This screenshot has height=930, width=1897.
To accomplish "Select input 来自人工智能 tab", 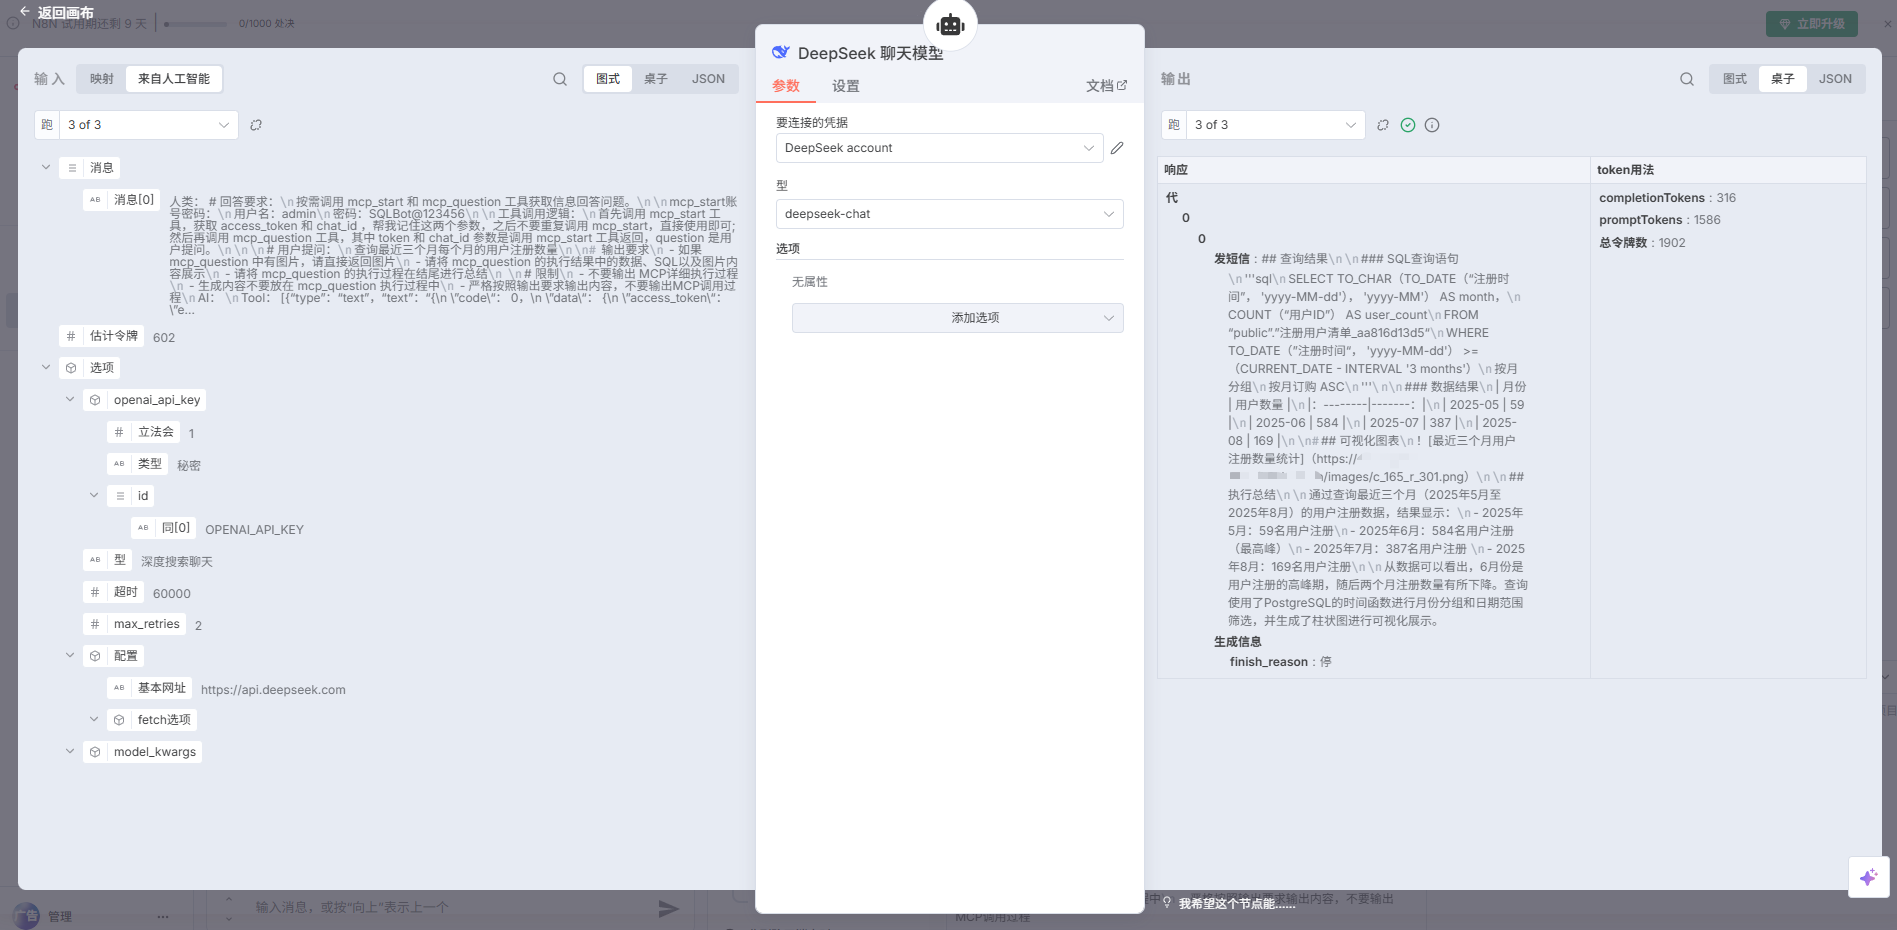I will click(174, 79).
